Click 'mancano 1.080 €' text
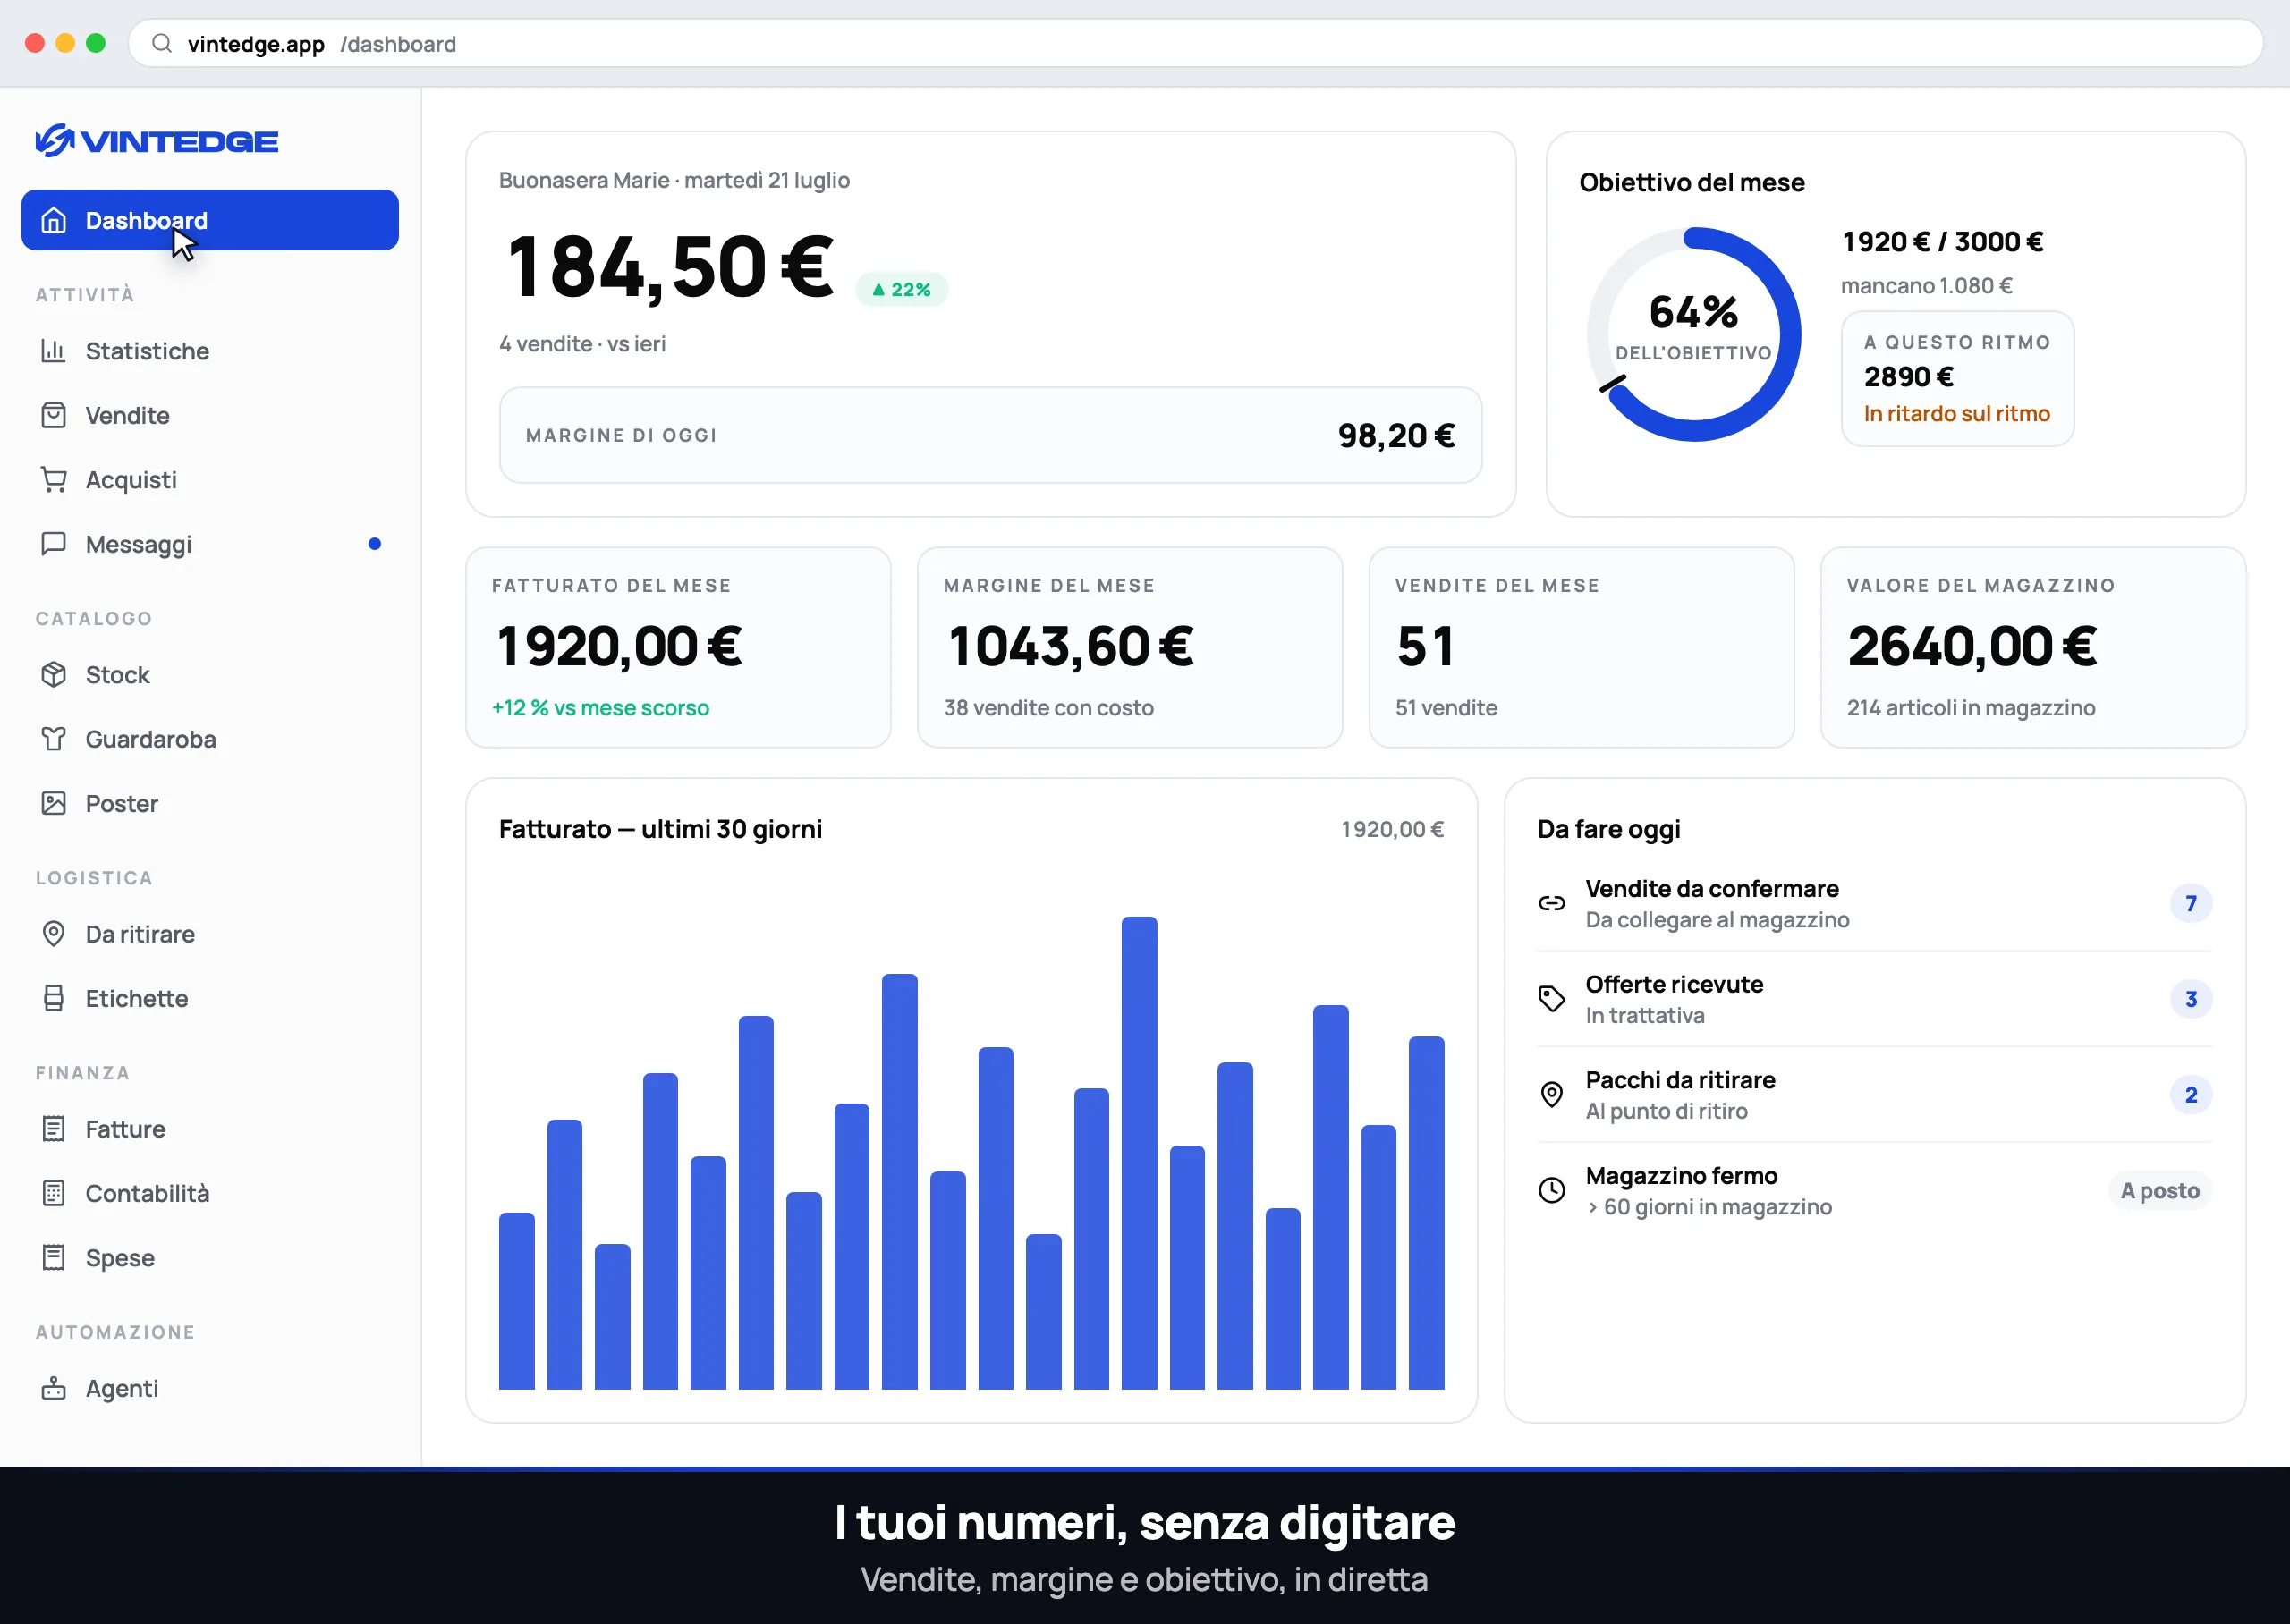Image resolution: width=2290 pixels, height=1624 pixels. [x=1927, y=286]
